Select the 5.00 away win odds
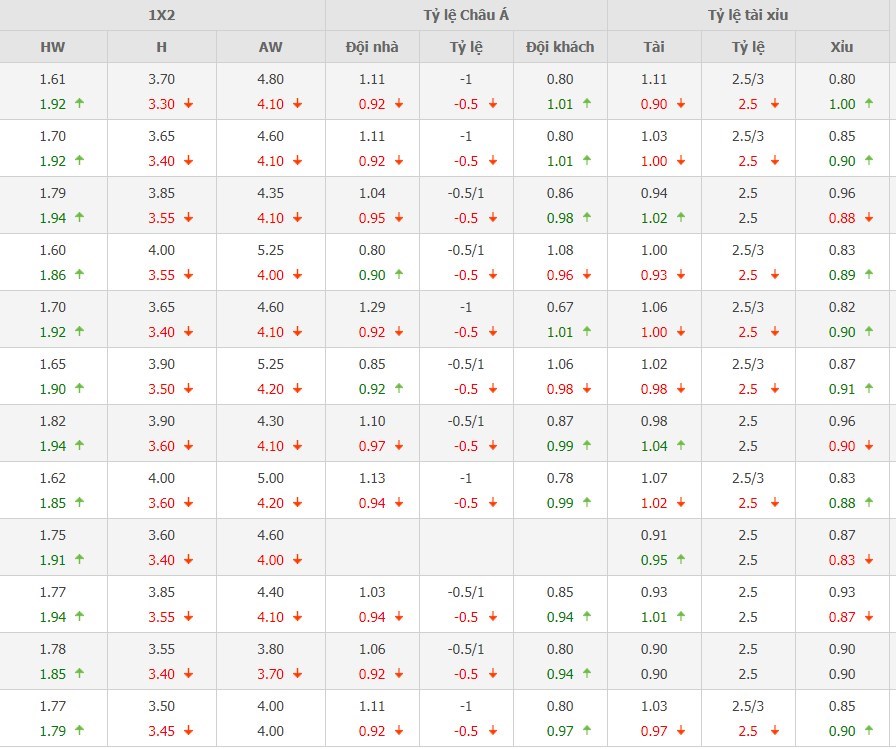The height and width of the screenshot is (749, 896). [270, 479]
